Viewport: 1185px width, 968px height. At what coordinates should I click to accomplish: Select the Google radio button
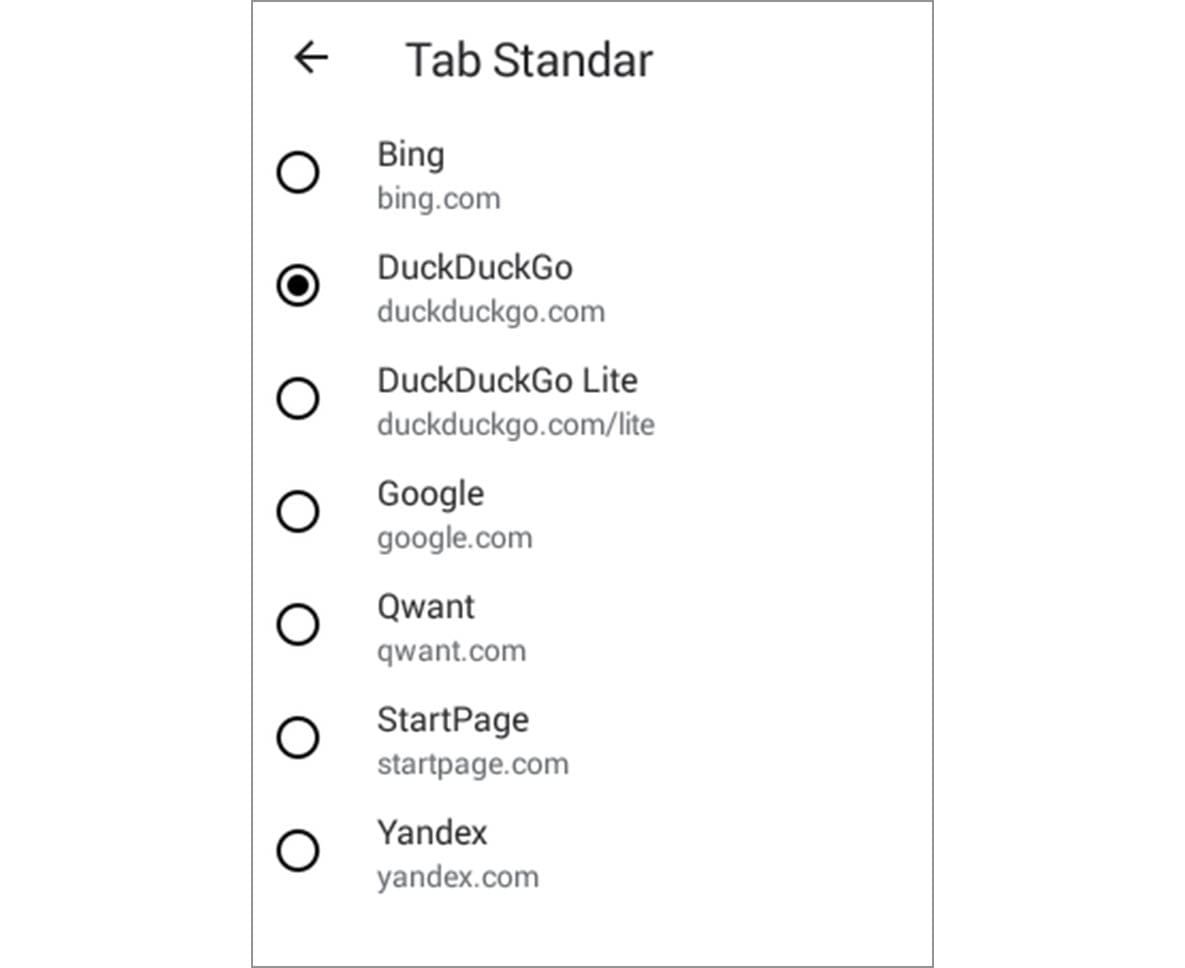[x=298, y=512]
